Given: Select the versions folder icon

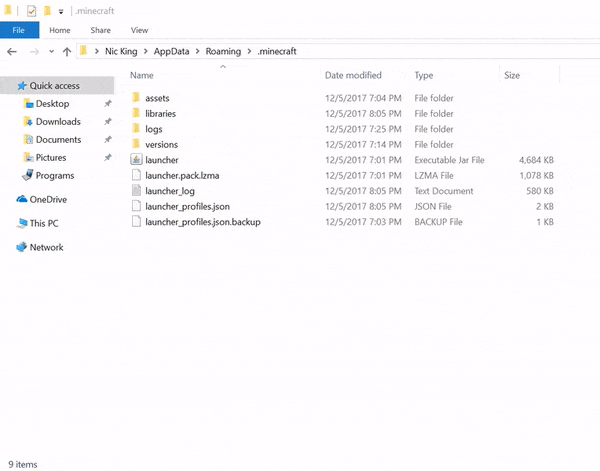Looking at the screenshot, I should (x=136, y=144).
